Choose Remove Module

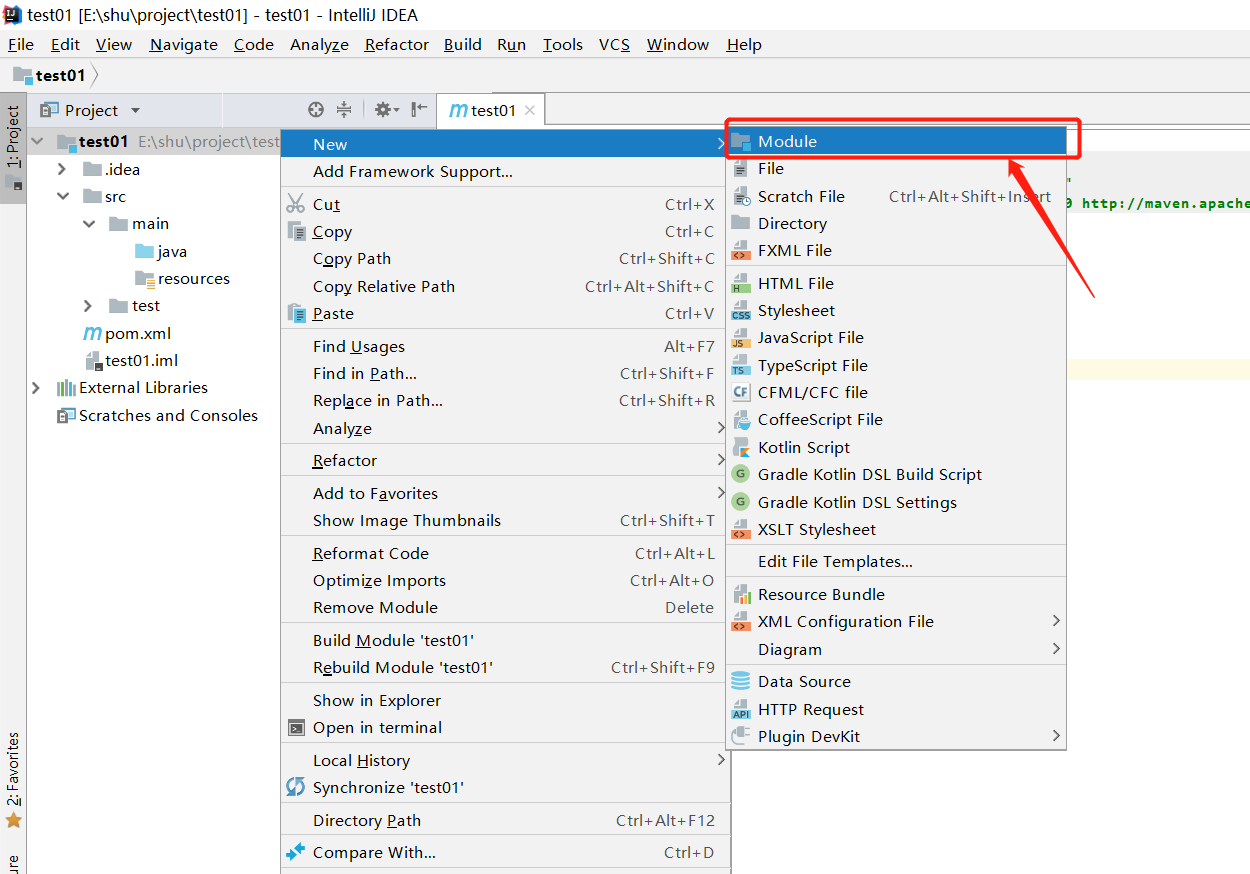(503, 607)
